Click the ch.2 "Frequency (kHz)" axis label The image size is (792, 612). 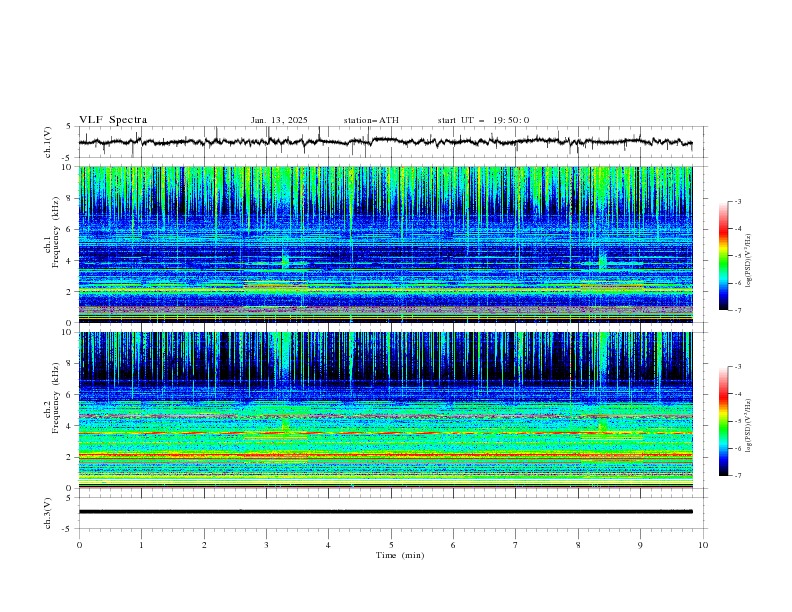56,398
